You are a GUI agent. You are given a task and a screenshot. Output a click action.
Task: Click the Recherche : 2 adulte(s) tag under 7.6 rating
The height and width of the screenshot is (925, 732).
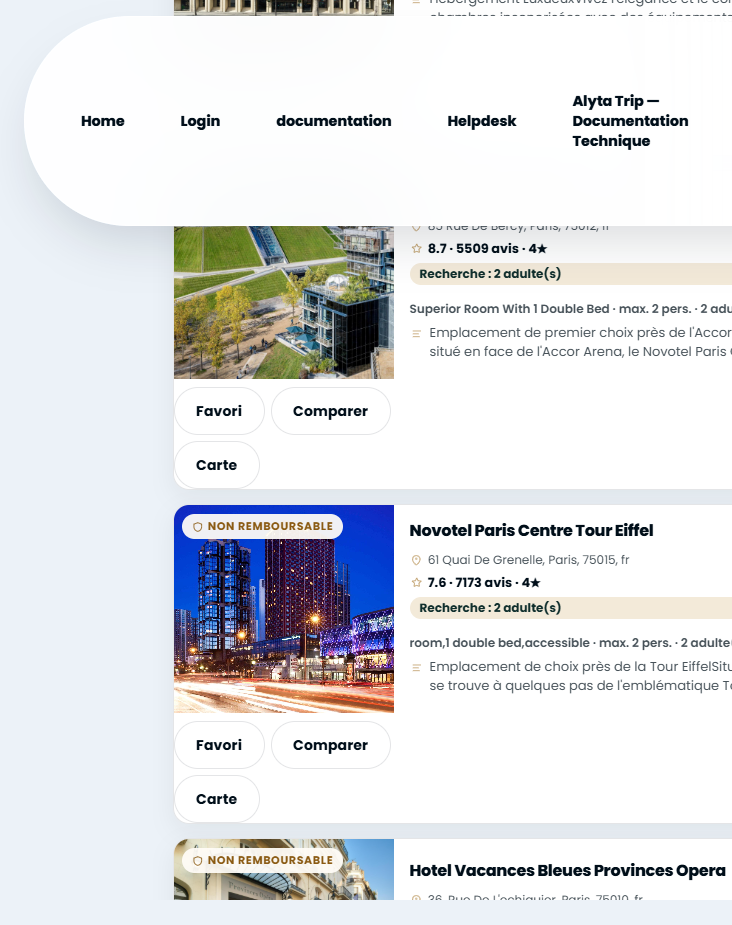571,608
